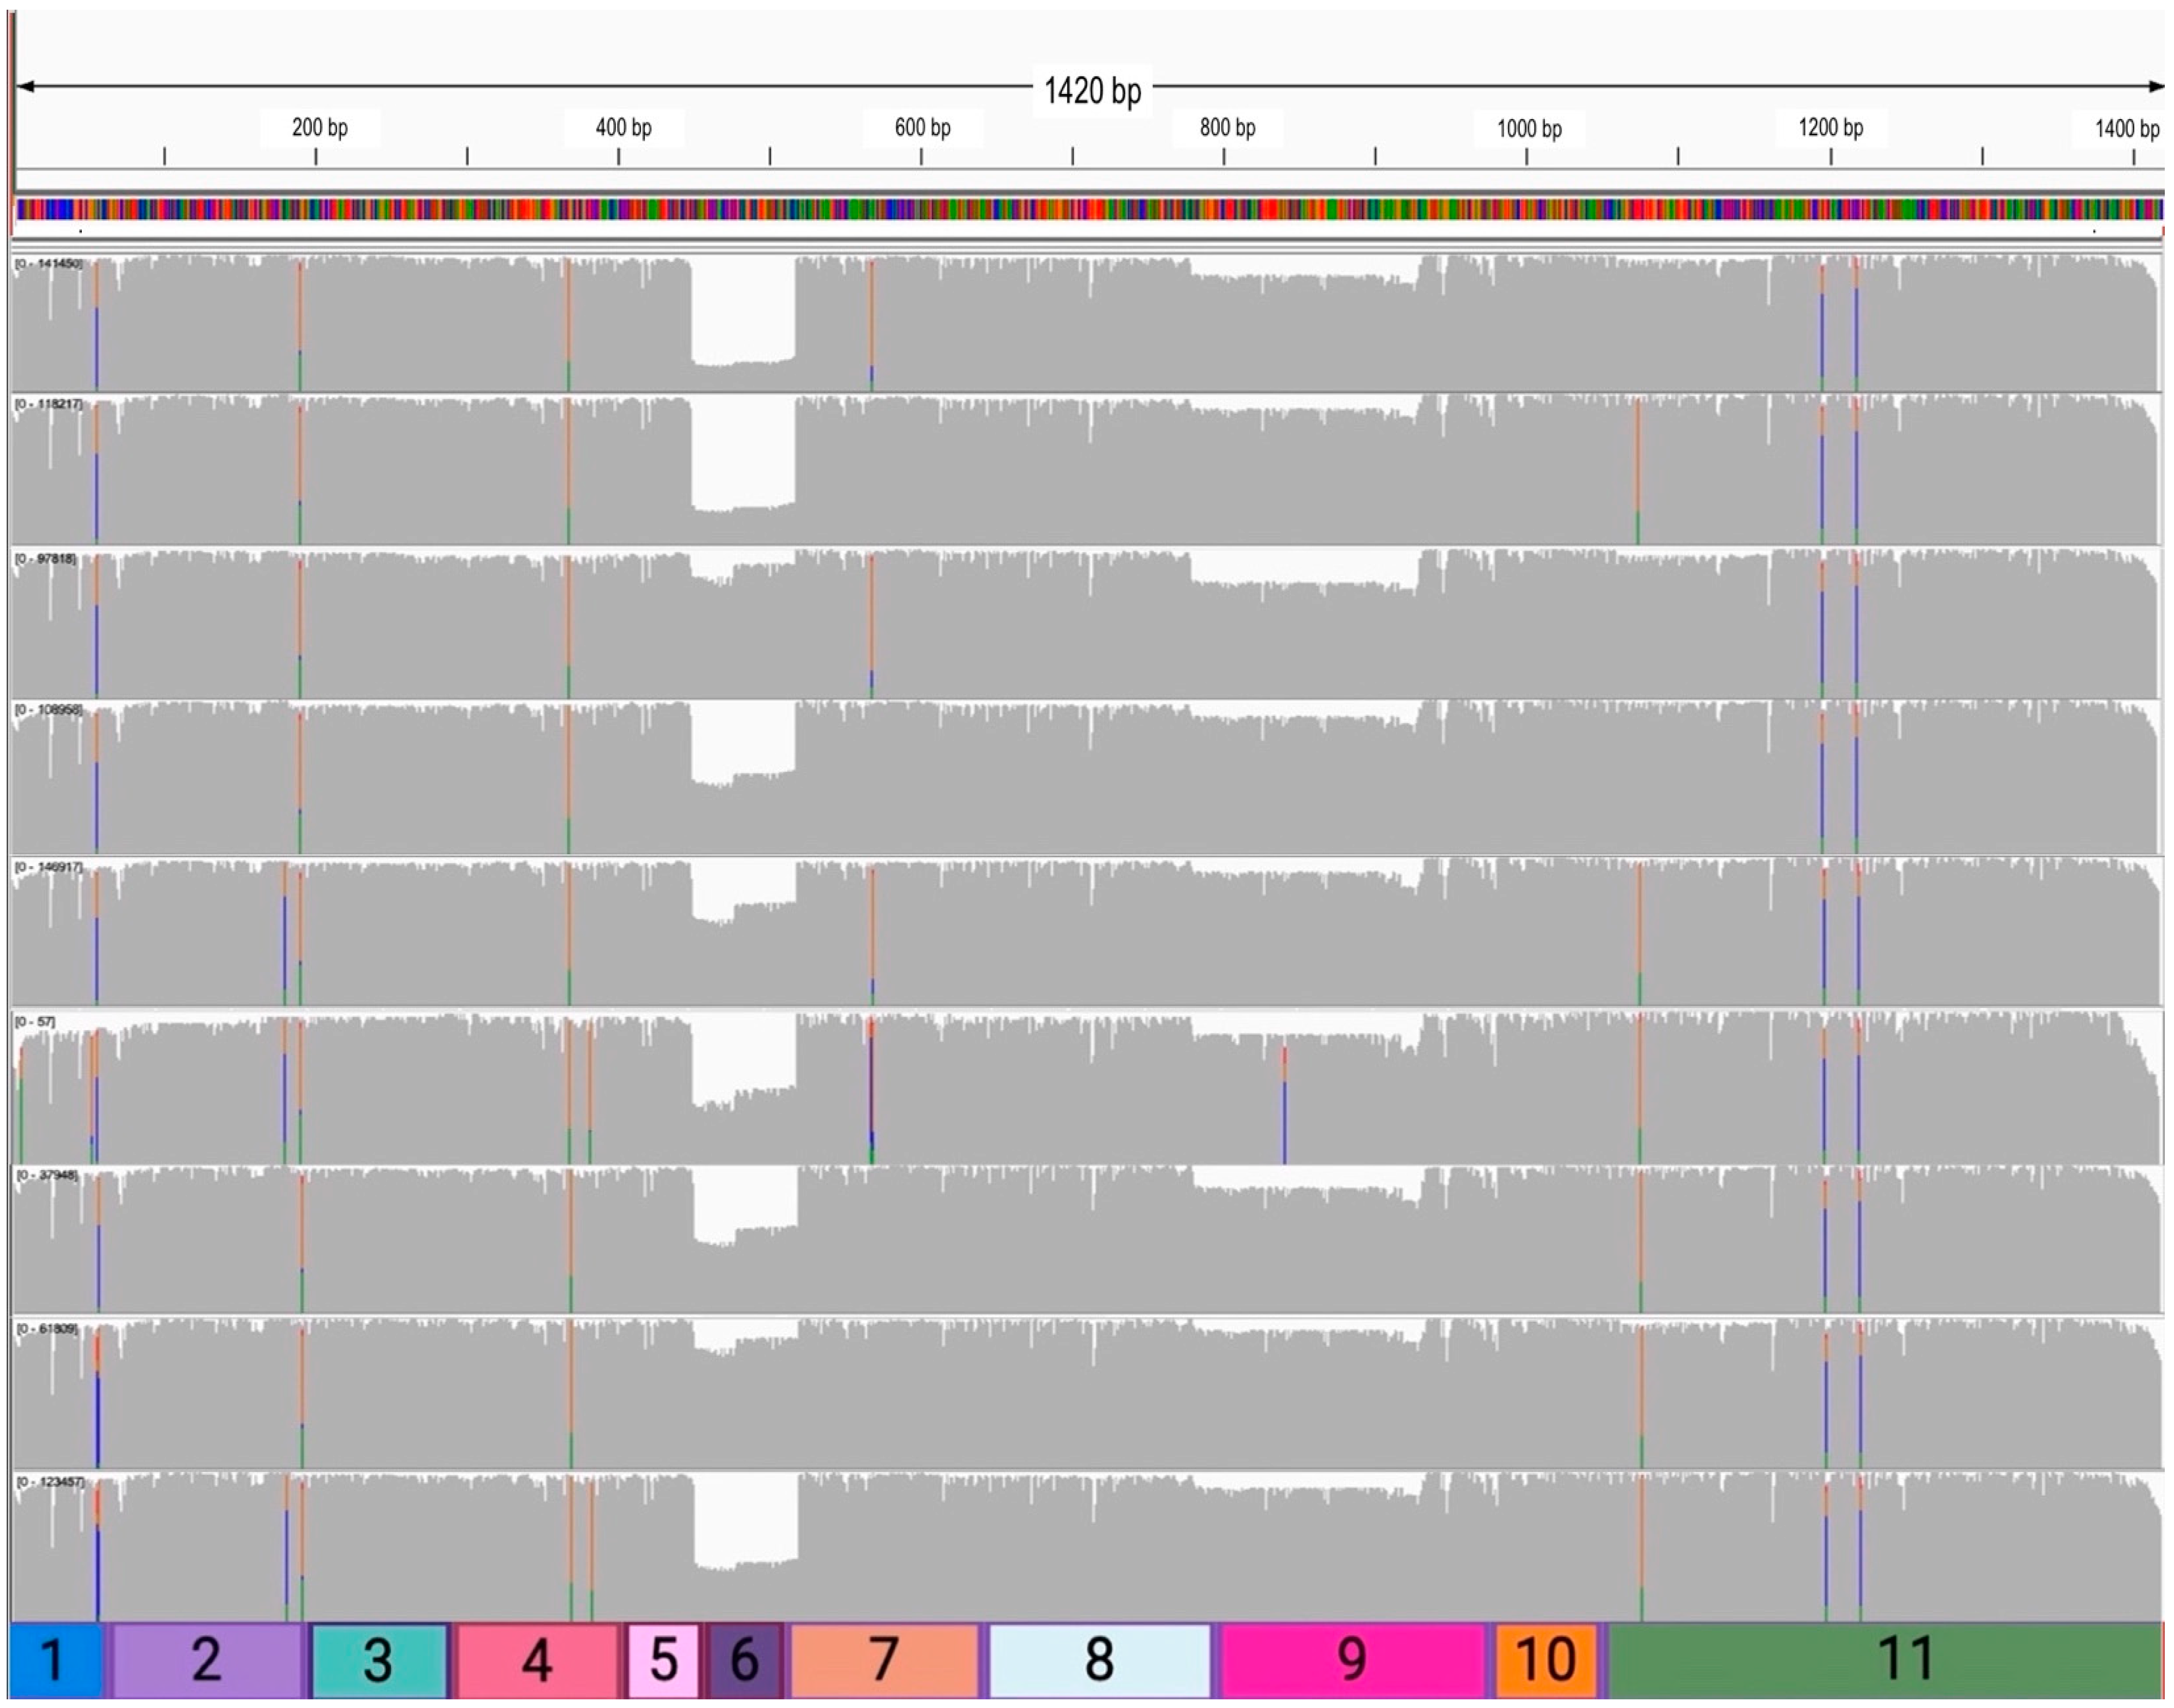Click the dark purple block labeled 6
Image resolution: width=2174 pixels, height=1708 pixels.
[745, 1660]
